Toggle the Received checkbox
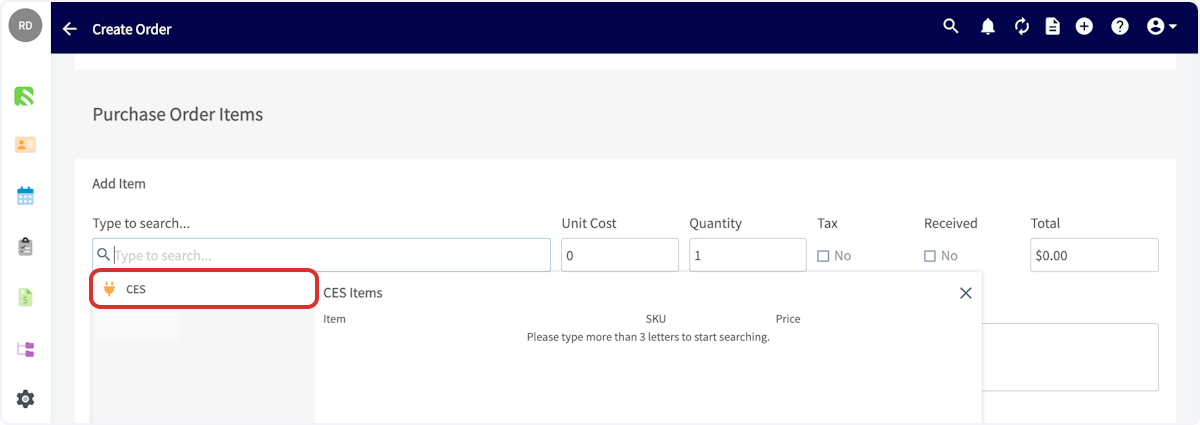This screenshot has width=1200, height=425. [x=930, y=256]
